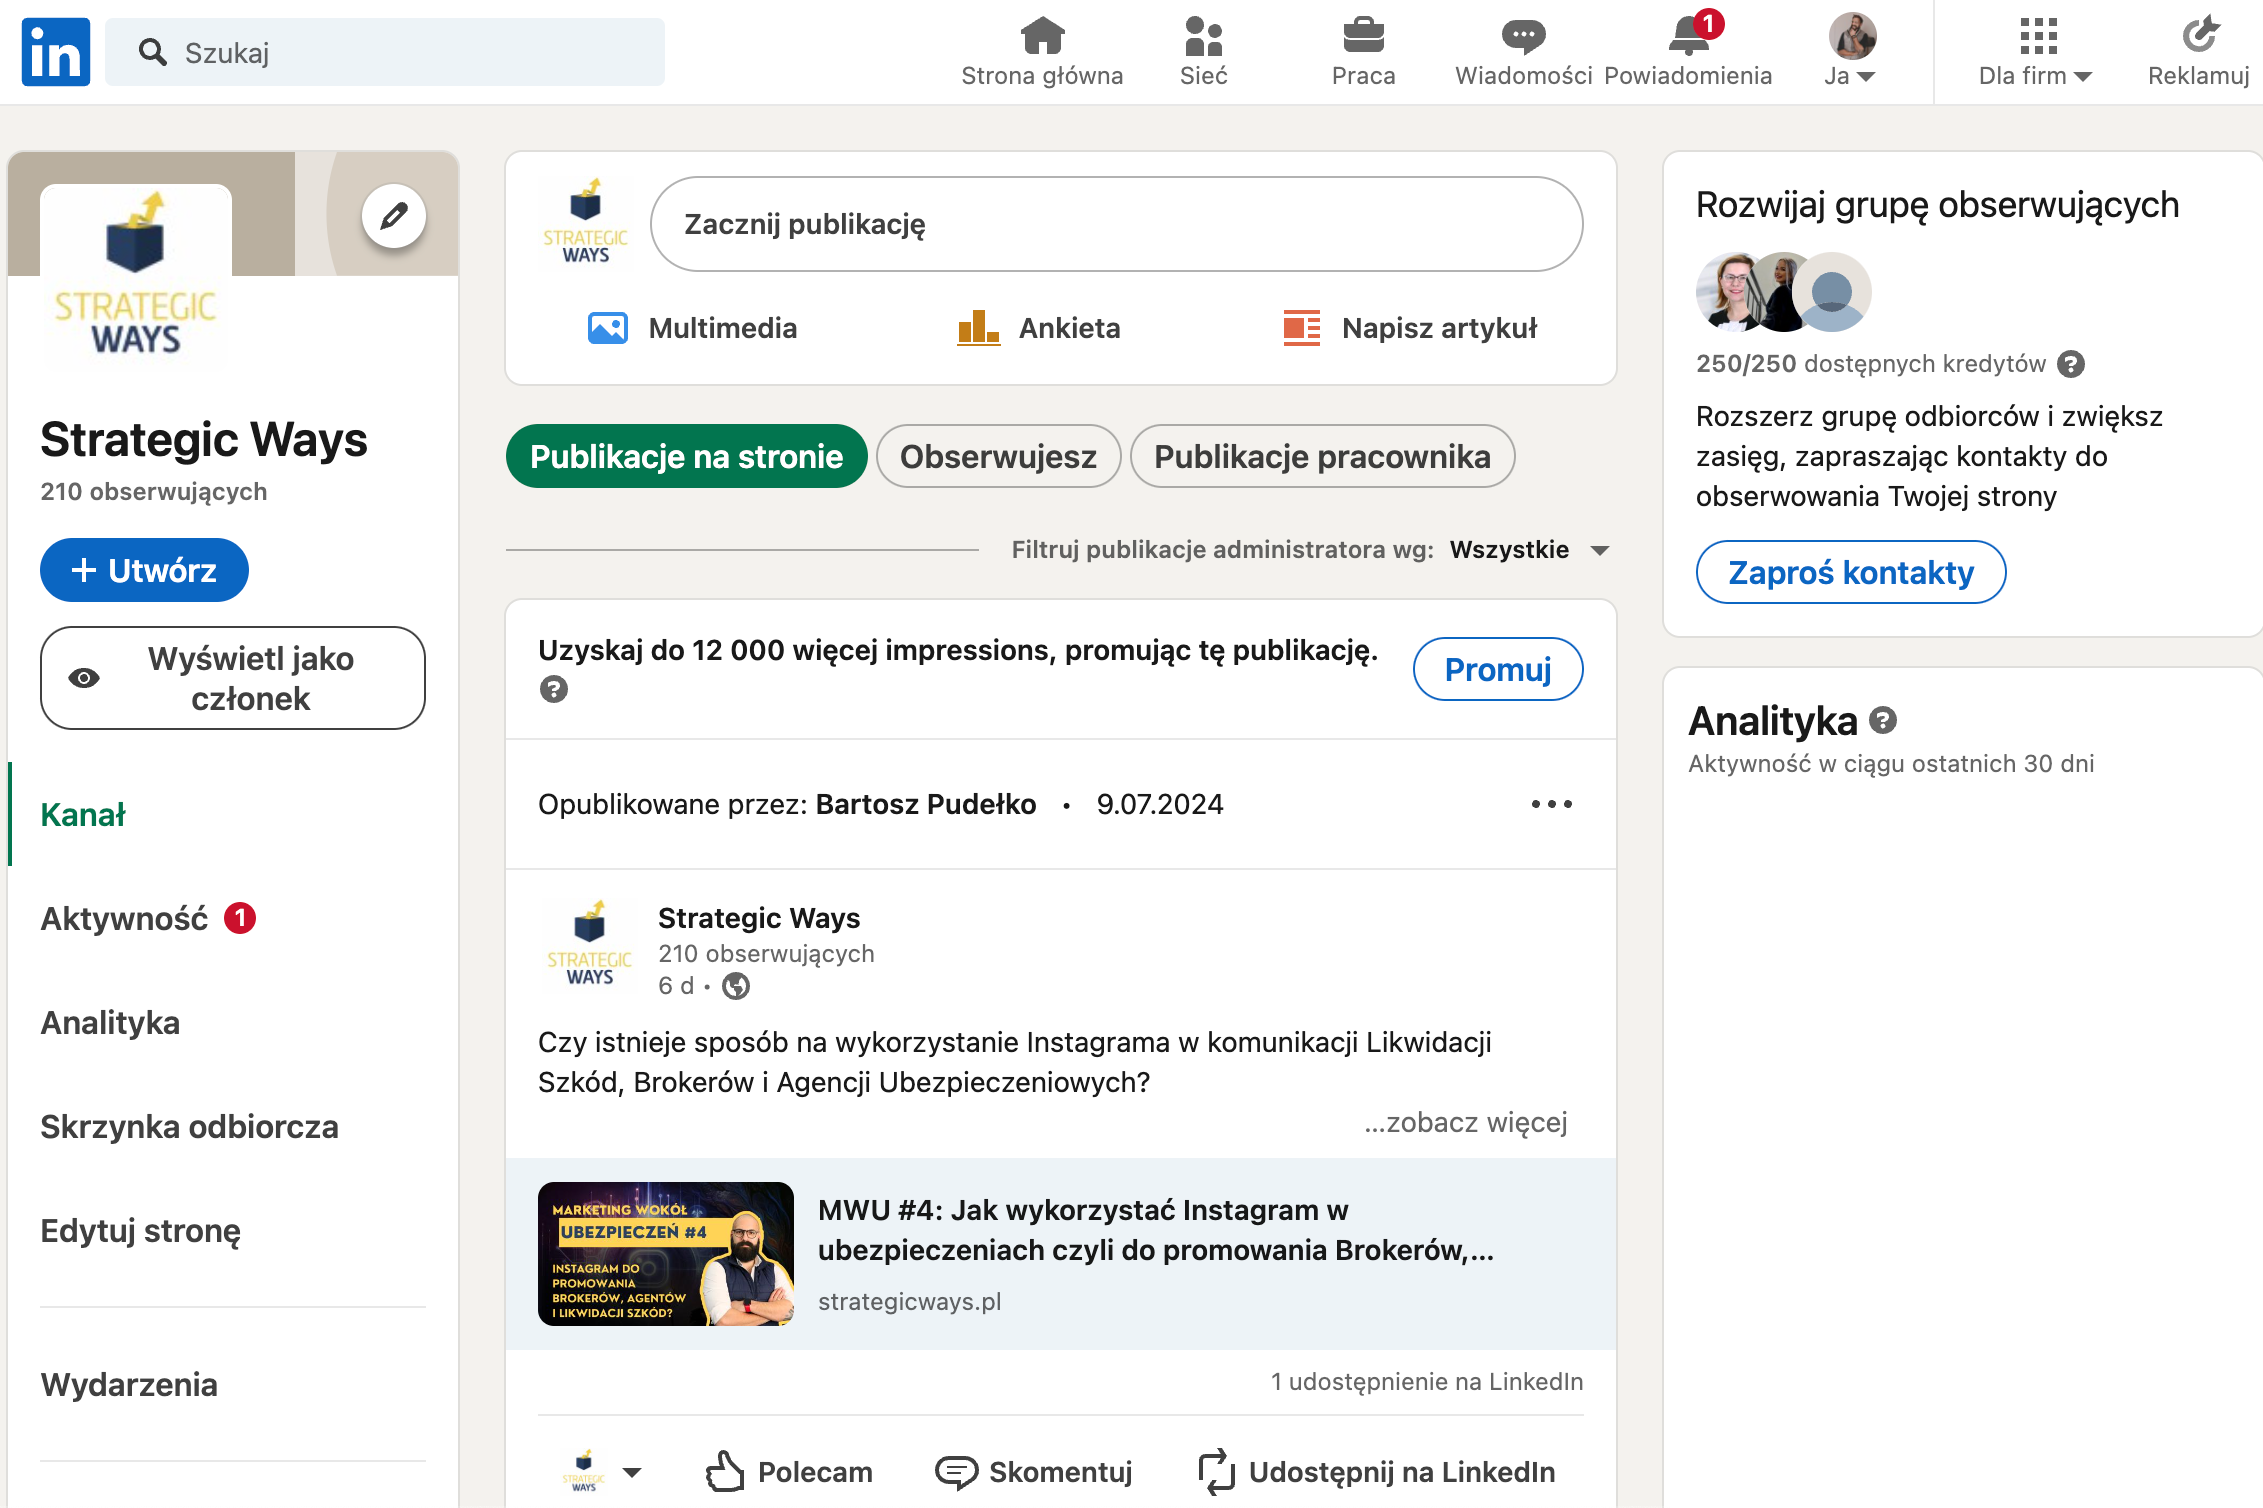Screen dimensions: 2263x1508
Task: Click help icon under impressions promo text
Action: tap(553, 689)
